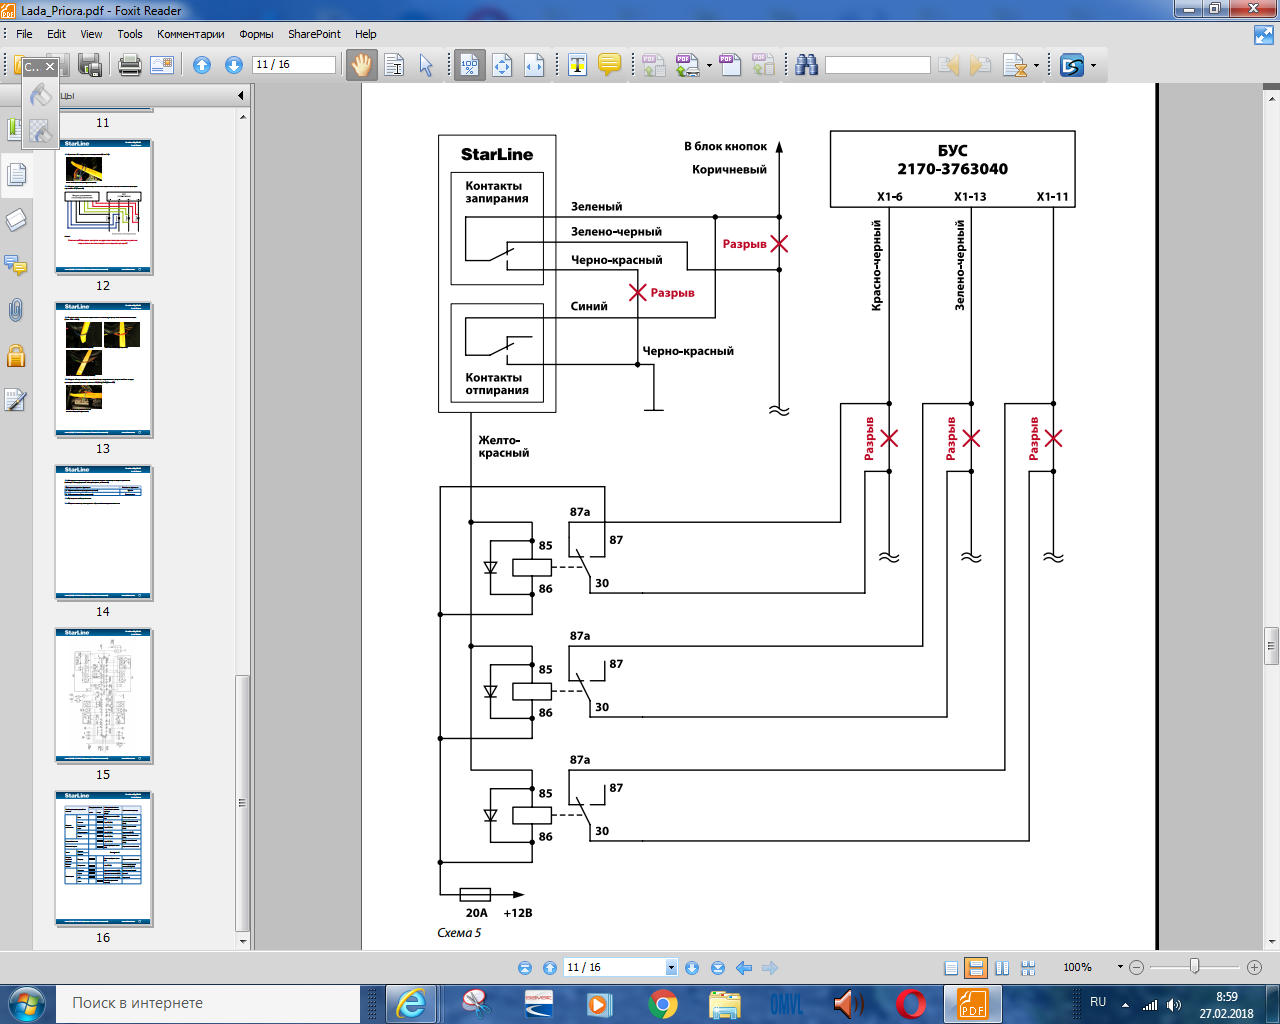
Task: Open the Comments panel in sidebar
Action: pos(16,265)
